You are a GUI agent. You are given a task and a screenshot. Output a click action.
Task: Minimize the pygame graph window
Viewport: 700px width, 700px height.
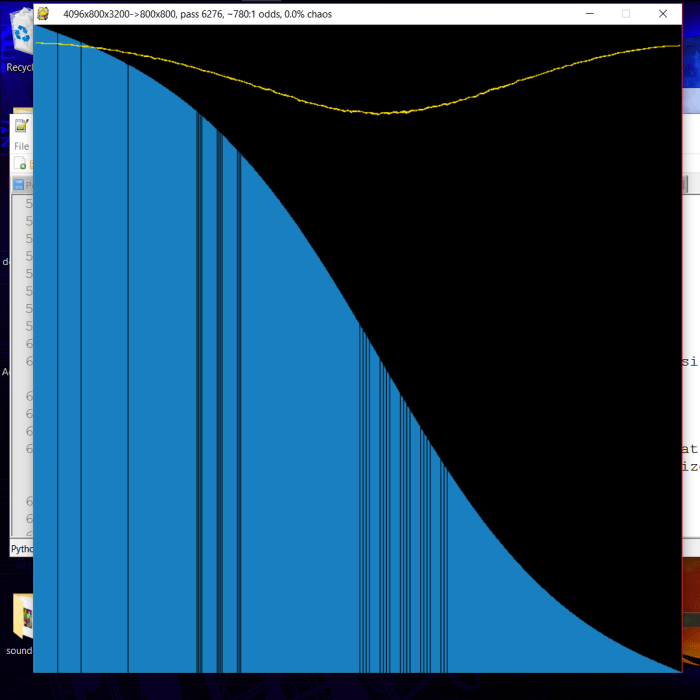(590, 14)
